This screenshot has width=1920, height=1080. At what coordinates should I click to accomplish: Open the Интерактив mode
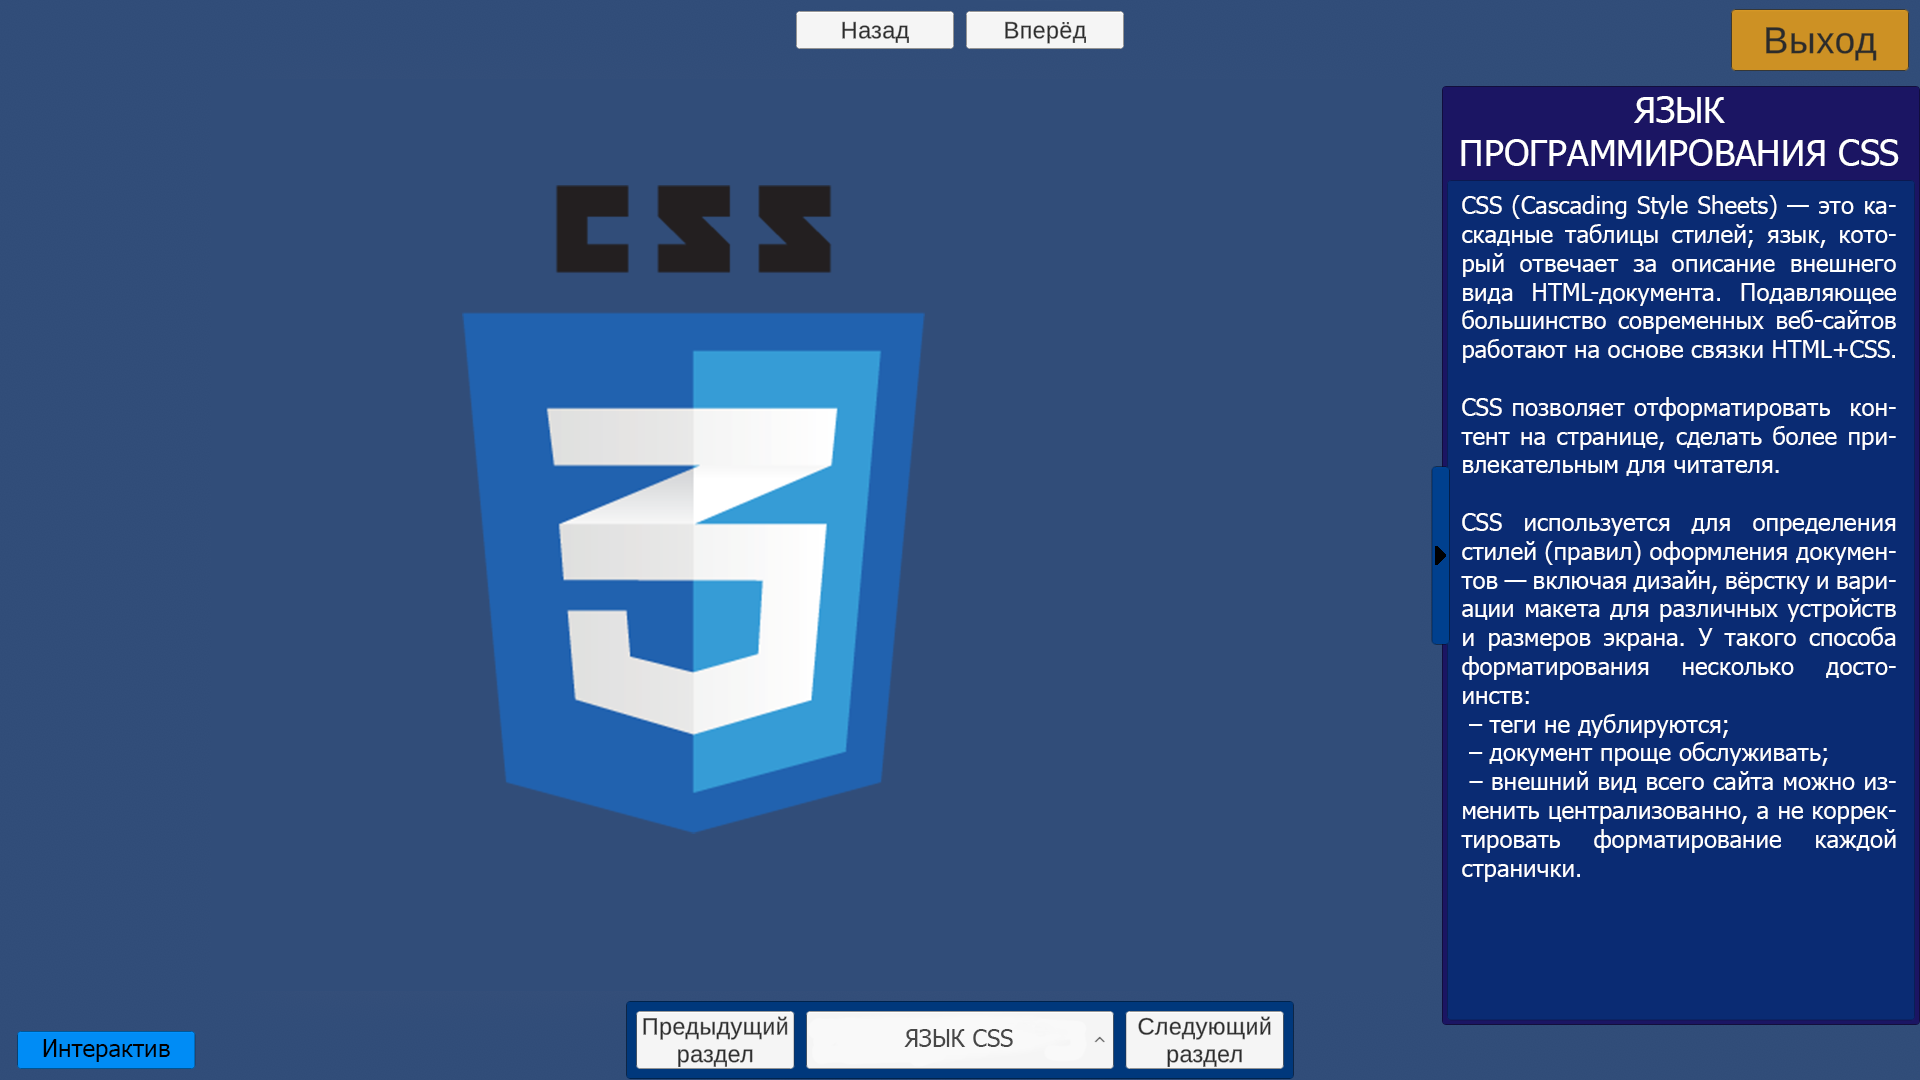[106, 1049]
